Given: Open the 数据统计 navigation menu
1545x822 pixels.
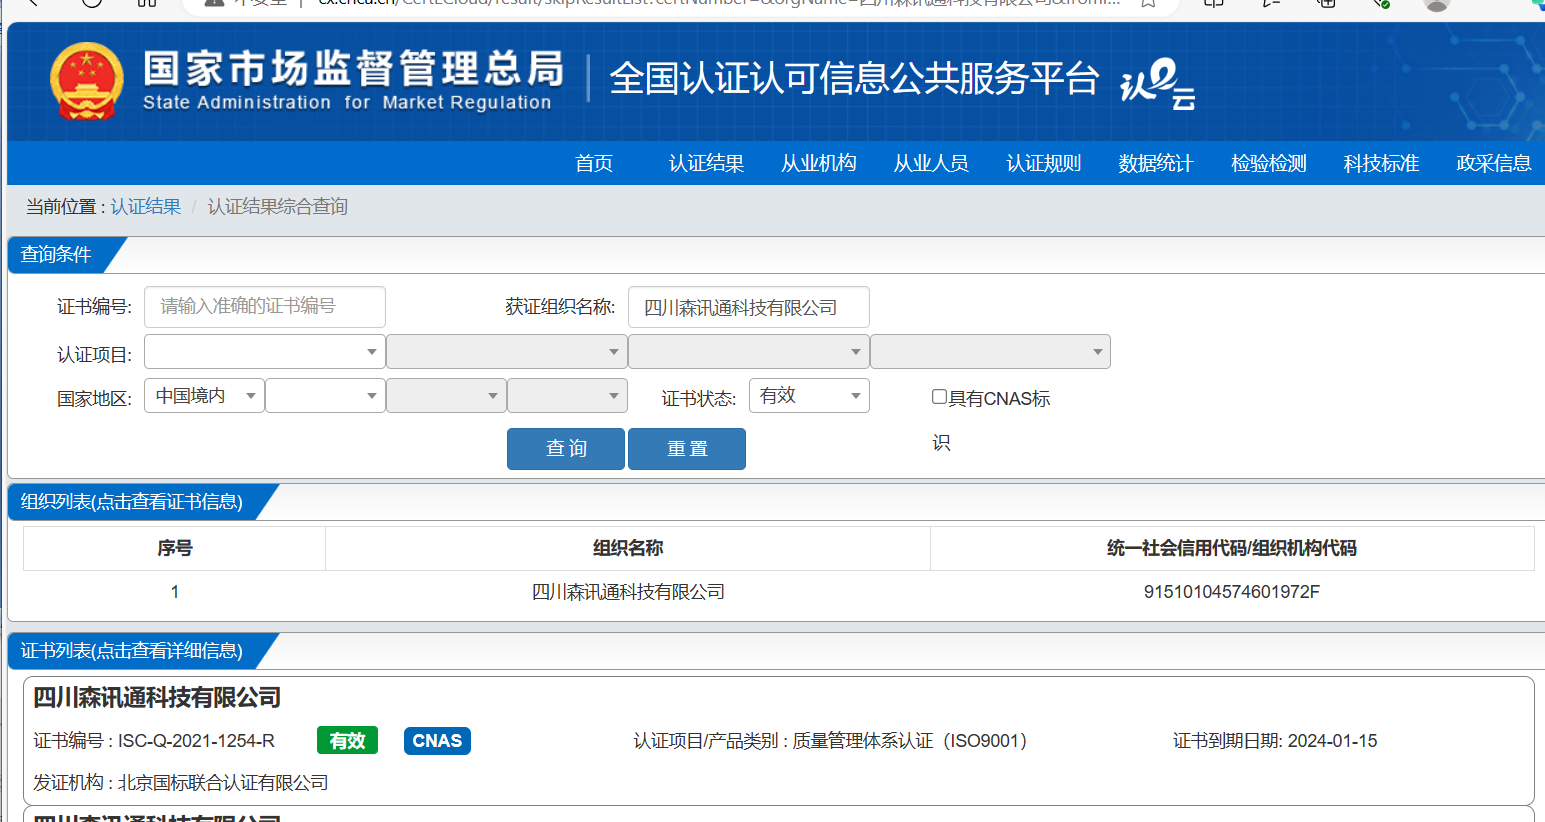Looking at the screenshot, I should (x=1156, y=163).
